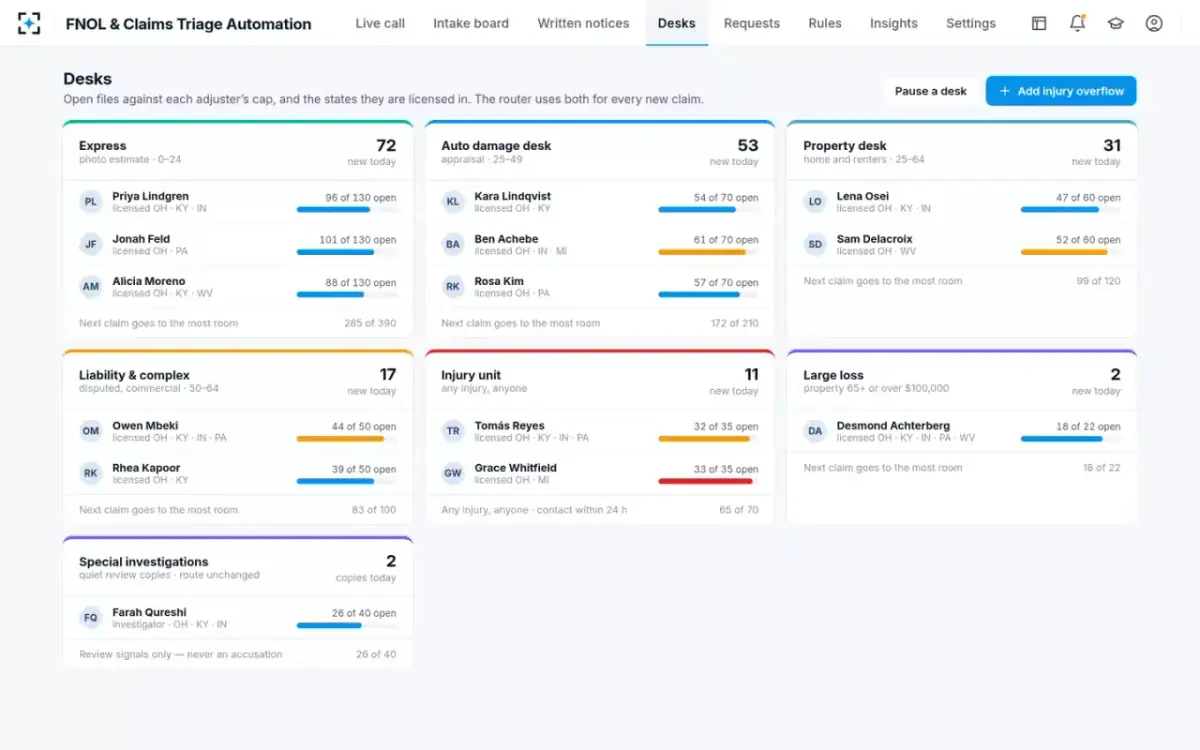
Task: Click Tomás Reyes's TR avatar
Action: [x=453, y=431]
